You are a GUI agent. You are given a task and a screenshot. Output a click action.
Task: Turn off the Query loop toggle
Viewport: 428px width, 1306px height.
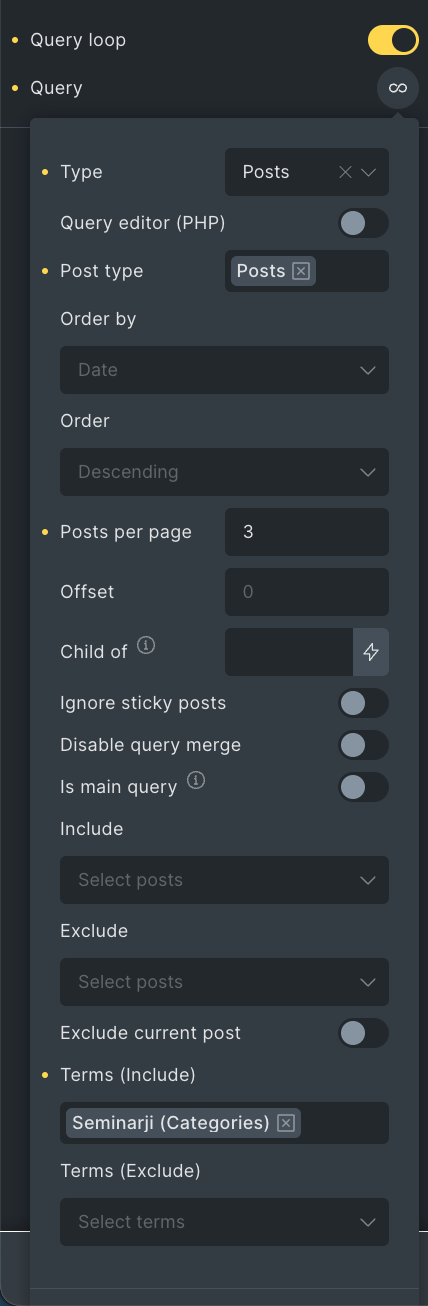393,41
